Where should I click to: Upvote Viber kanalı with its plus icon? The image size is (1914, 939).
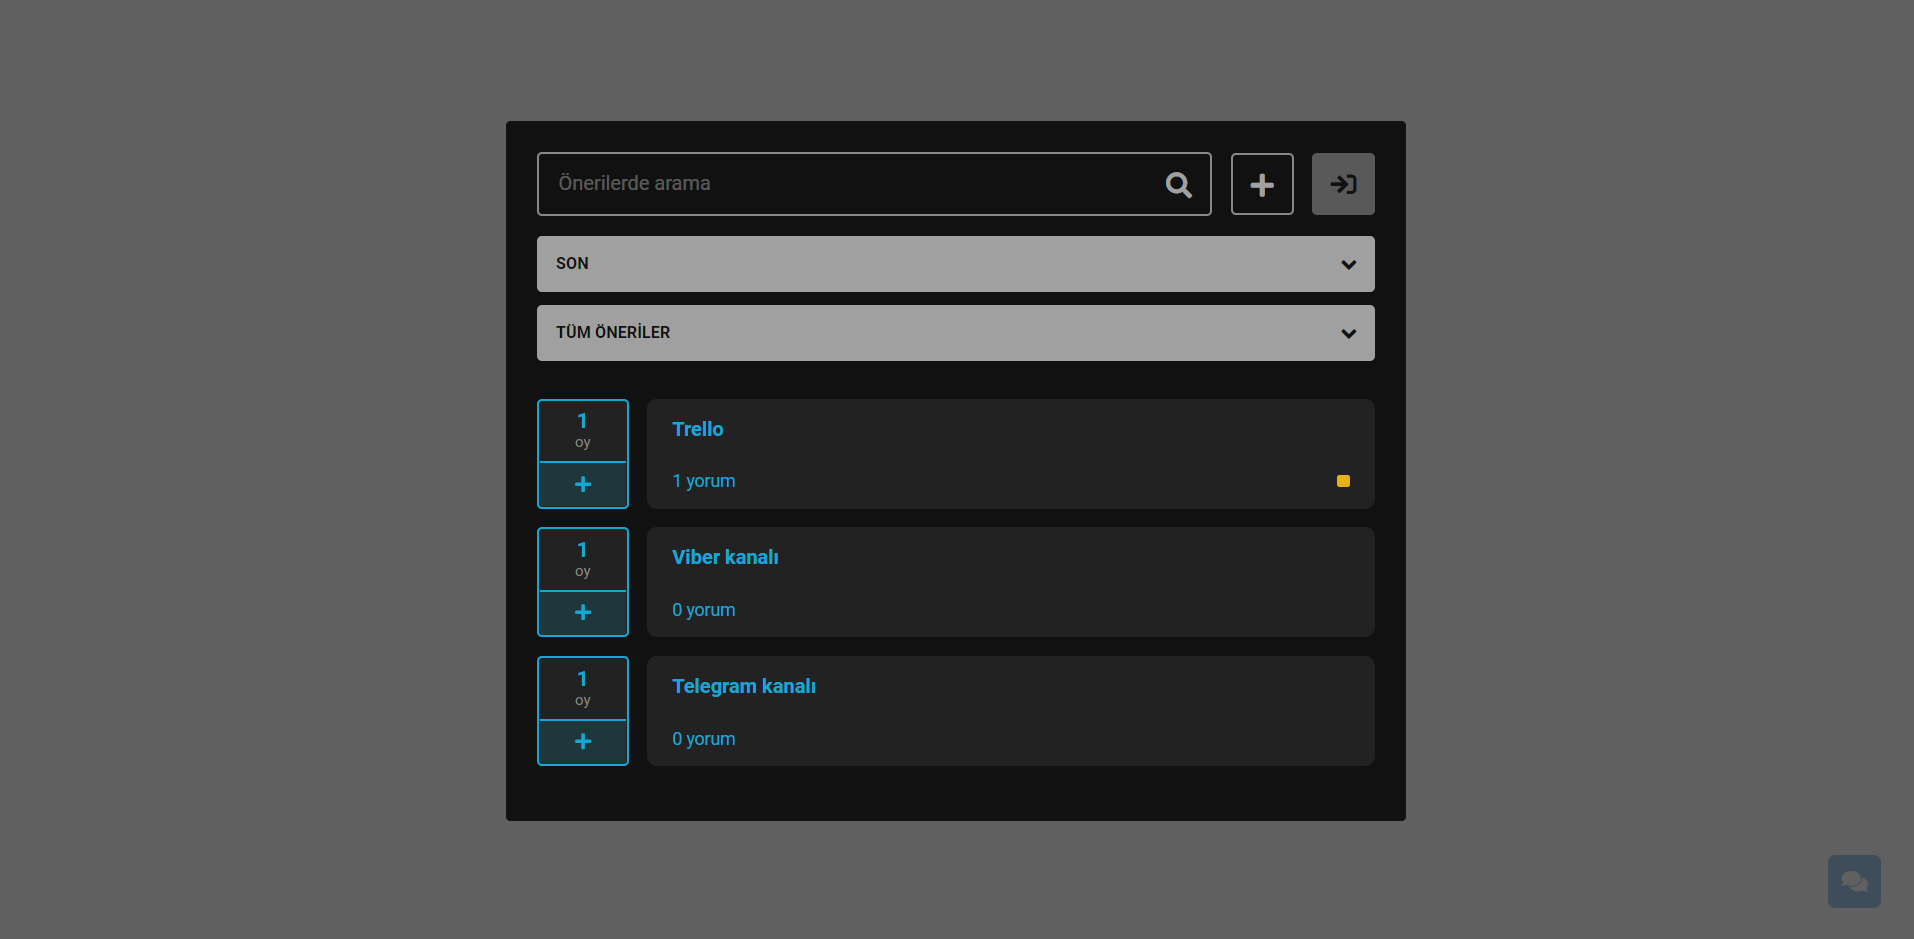coord(583,613)
